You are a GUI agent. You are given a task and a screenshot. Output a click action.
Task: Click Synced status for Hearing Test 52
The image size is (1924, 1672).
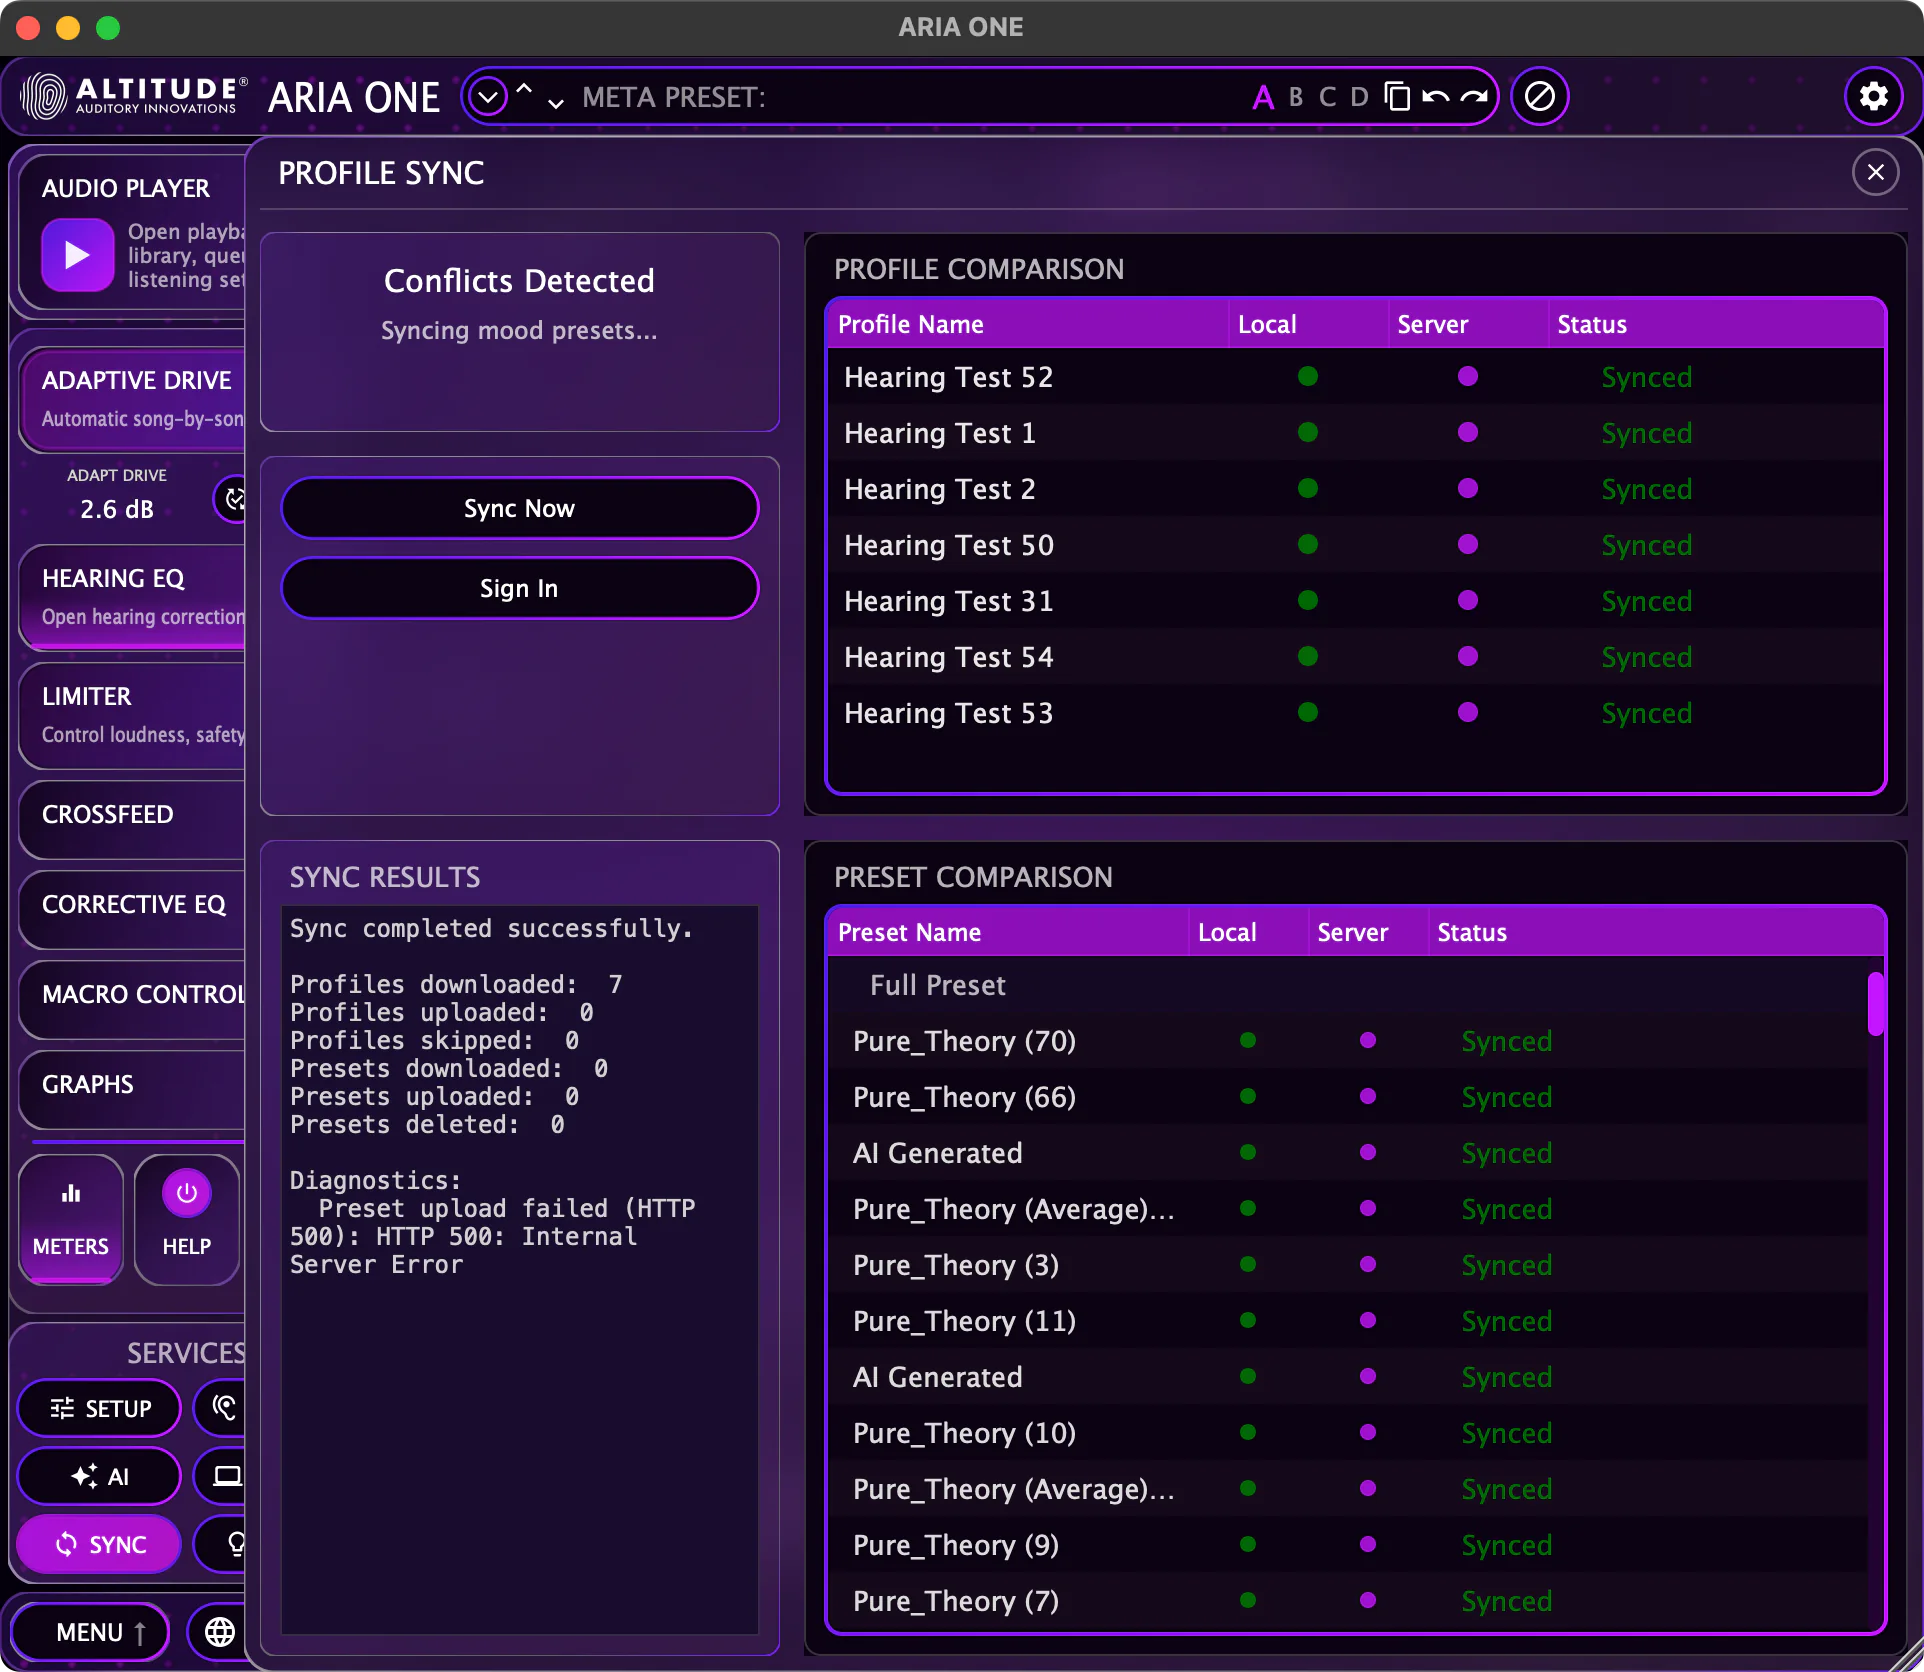[1646, 377]
